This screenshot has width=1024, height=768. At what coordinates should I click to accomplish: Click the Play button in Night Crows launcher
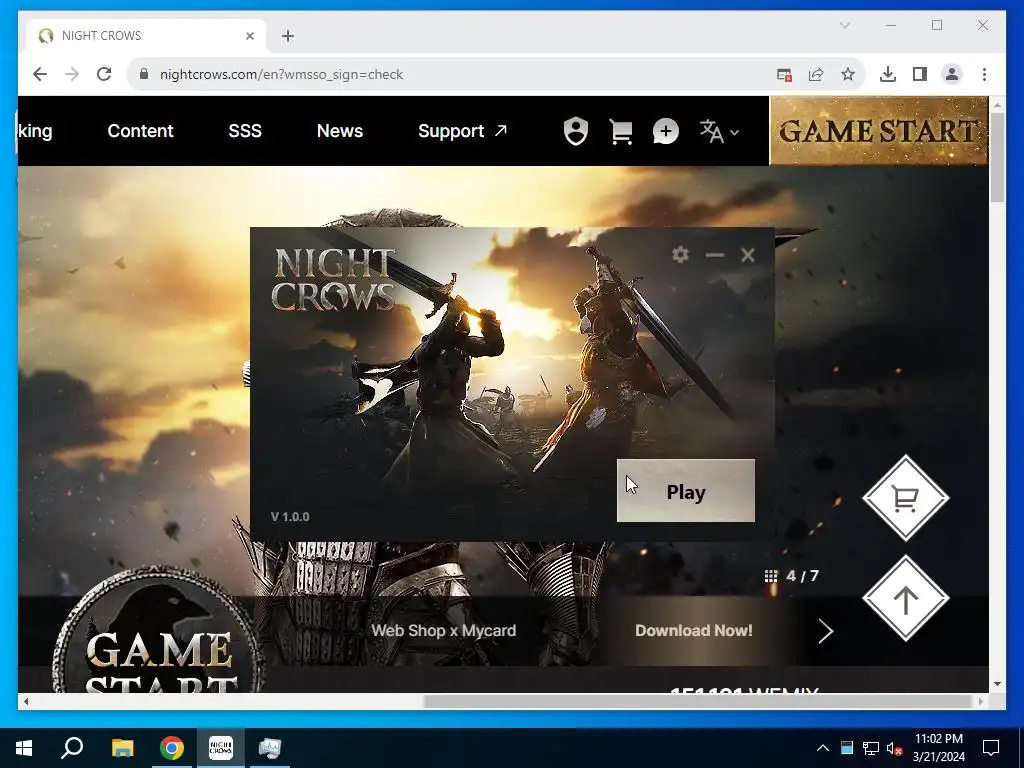[x=686, y=491]
